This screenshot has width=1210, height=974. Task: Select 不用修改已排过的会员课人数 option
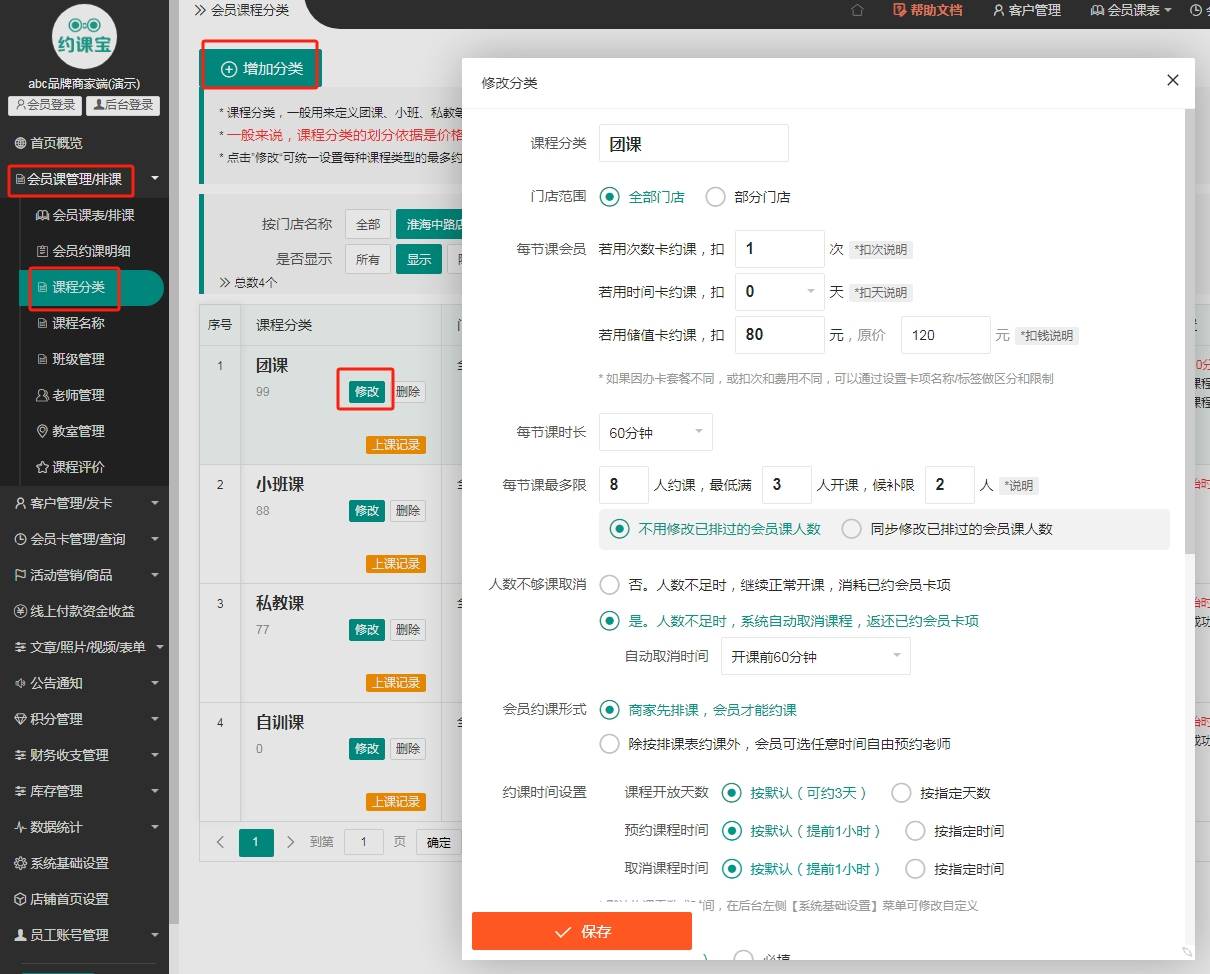click(x=716, y=529)
